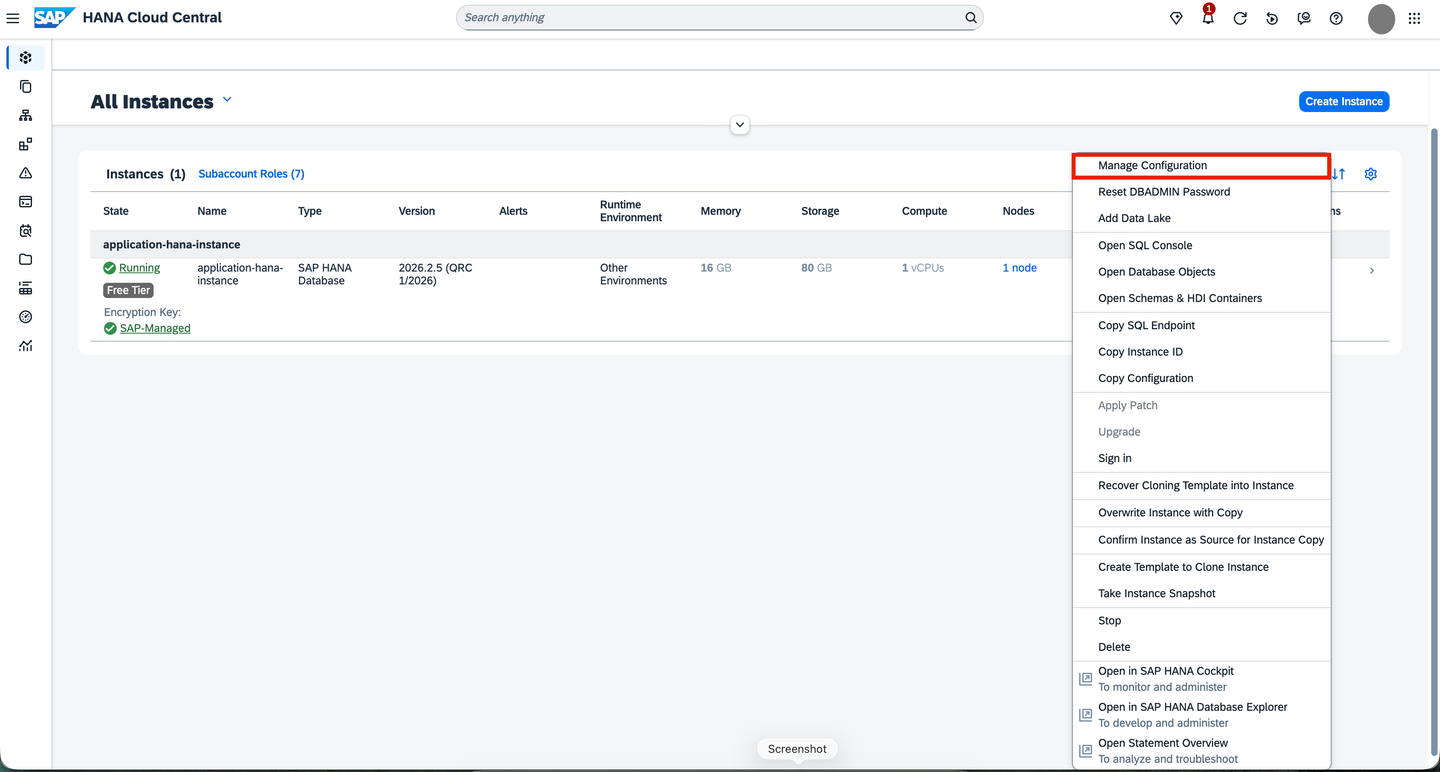Select Open in SAP HANA Database Explorer
The height and width of the screenshot is (772, 1440).
pos(1201,715)
